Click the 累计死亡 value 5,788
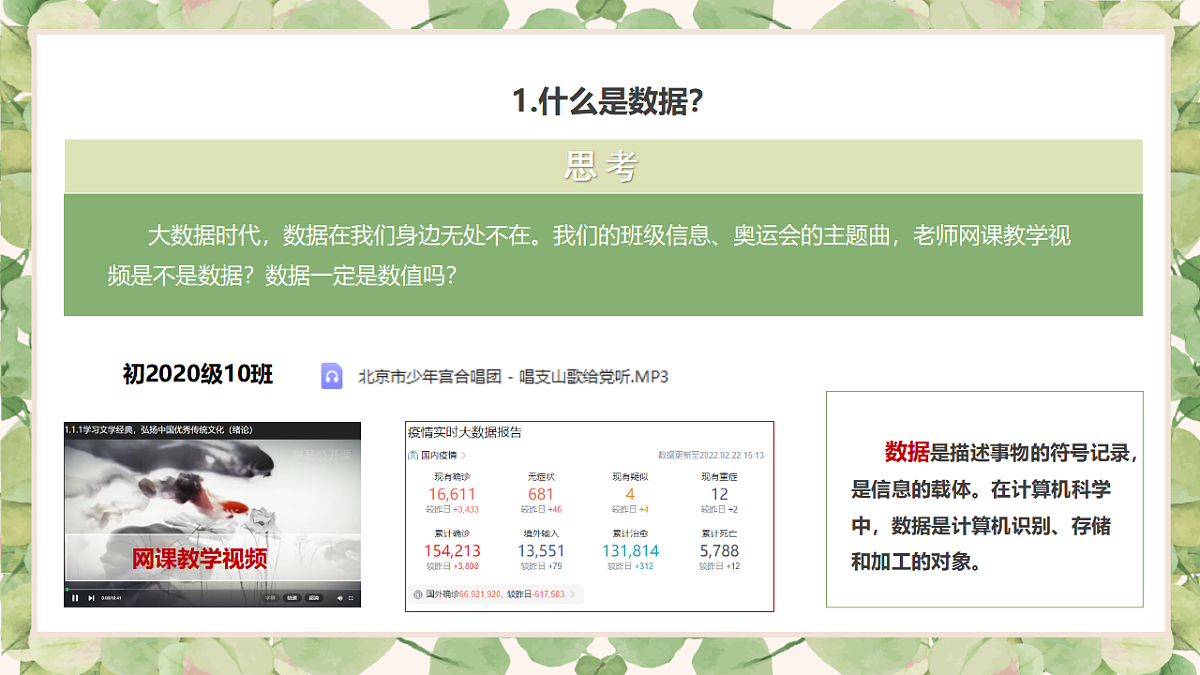 720,551
